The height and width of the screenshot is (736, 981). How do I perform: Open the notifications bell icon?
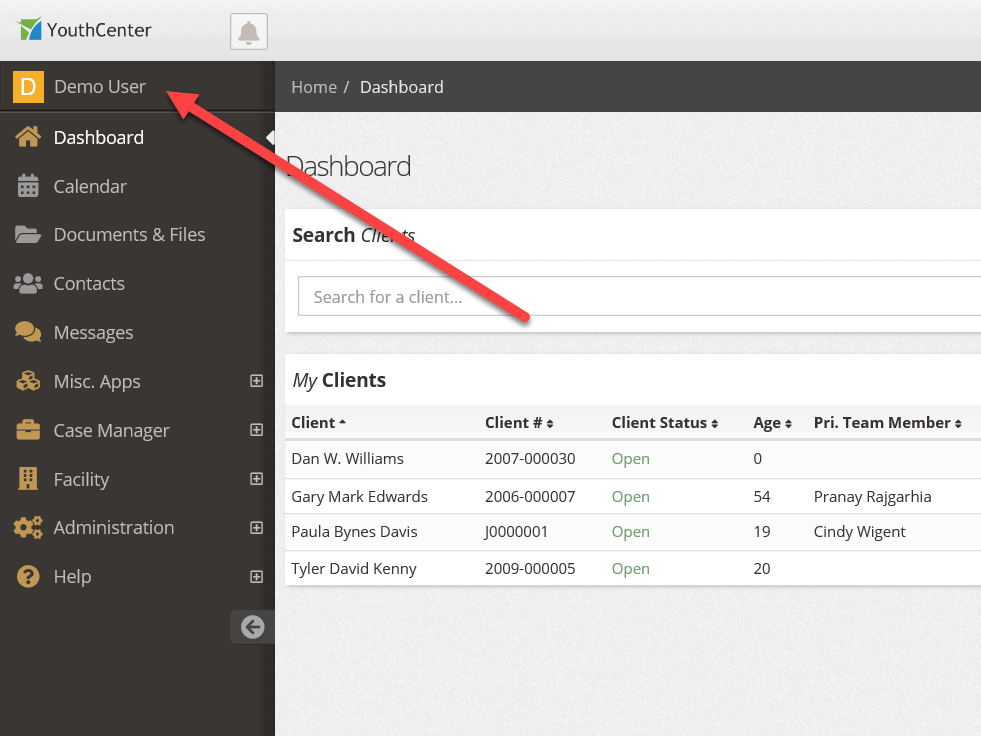click(x=248, y=31)
